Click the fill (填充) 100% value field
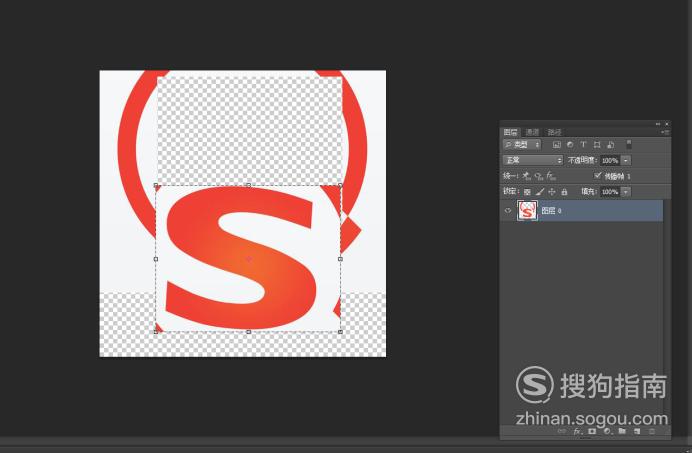Viewport: 692px width, 453px height. point(610,192)
